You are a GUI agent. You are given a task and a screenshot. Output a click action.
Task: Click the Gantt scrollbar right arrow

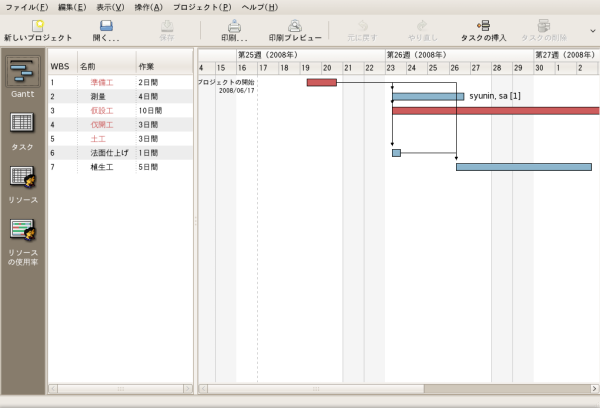tap(594, 388)
